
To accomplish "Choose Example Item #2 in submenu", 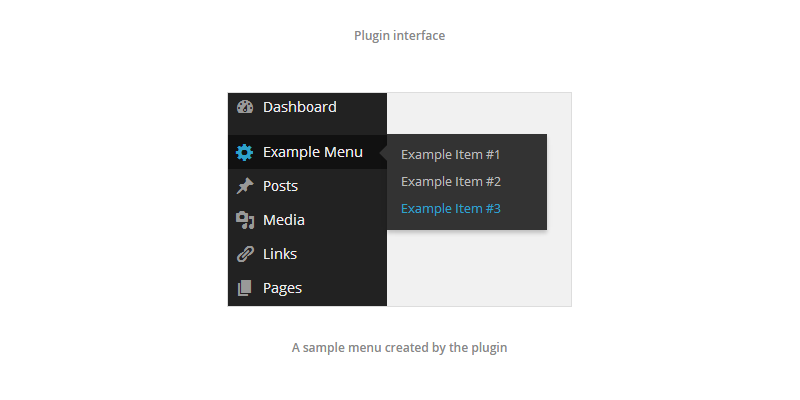I will pyautogui.click(x=450, y=182).
